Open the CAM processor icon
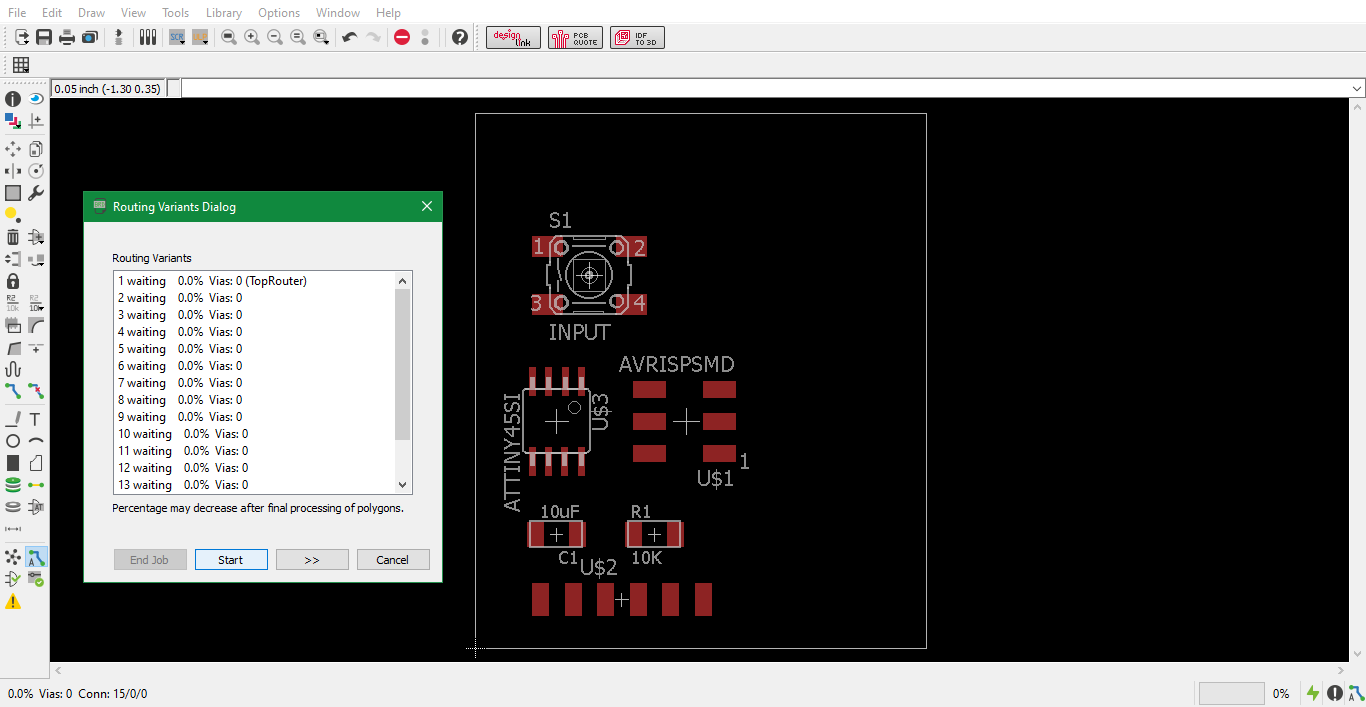 click(x=90, y=37)
